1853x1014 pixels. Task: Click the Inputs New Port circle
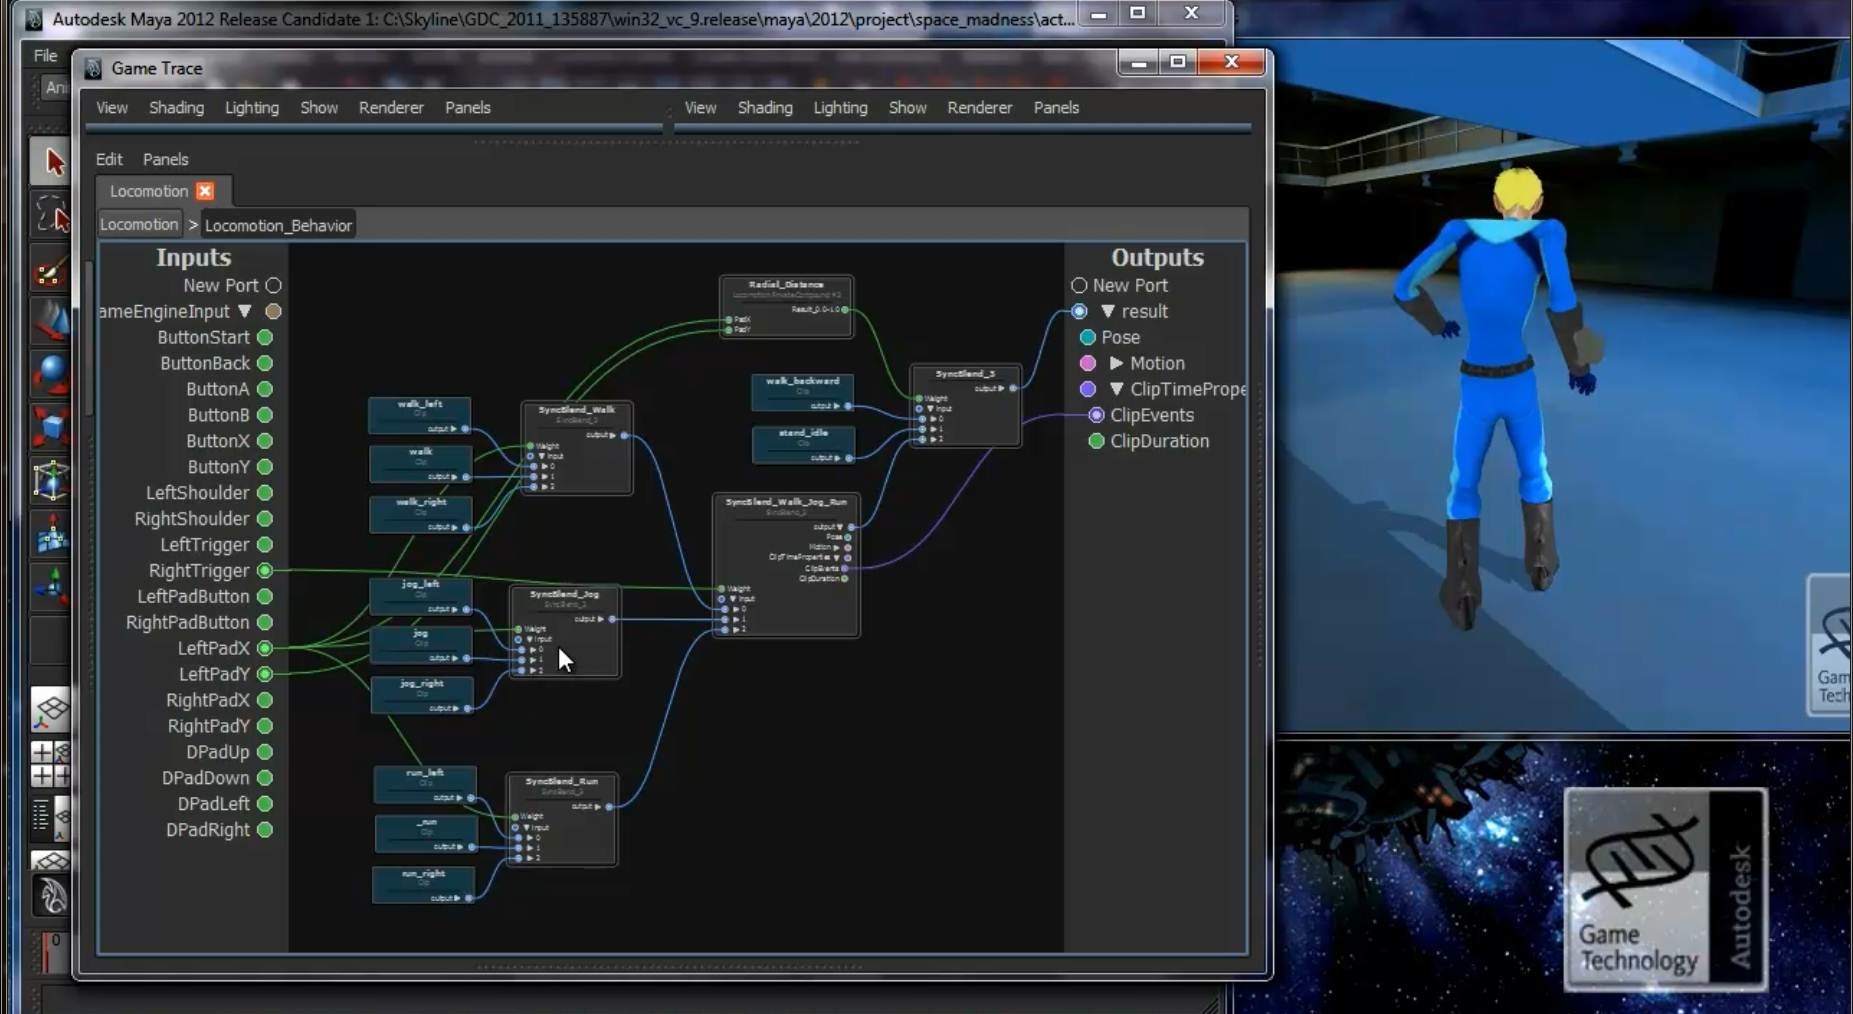click(x=273, y=286)
